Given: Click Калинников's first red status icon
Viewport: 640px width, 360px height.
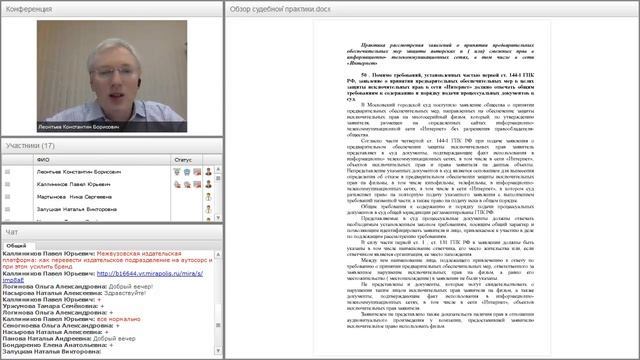Looking at the screenshot, I should 177,184.
